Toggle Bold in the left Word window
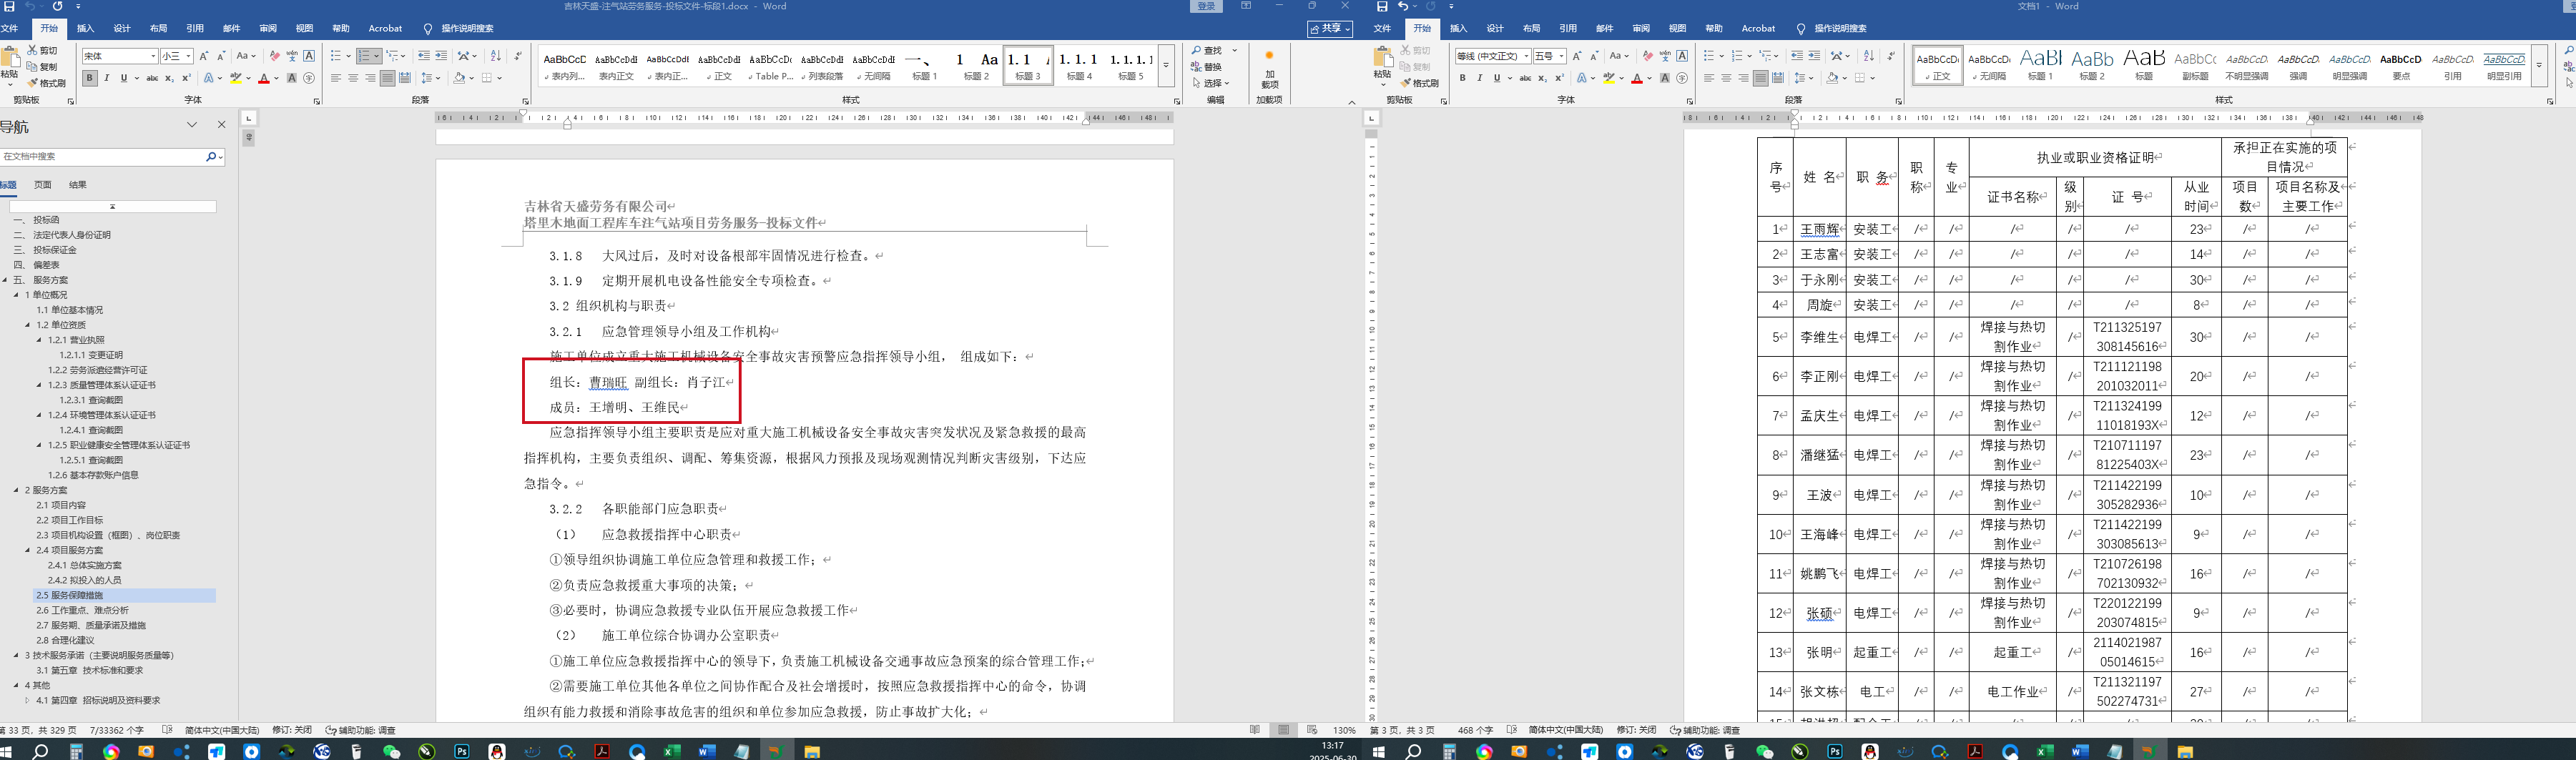This screenshot has height=760, width=2576. [x=90, y=78]
